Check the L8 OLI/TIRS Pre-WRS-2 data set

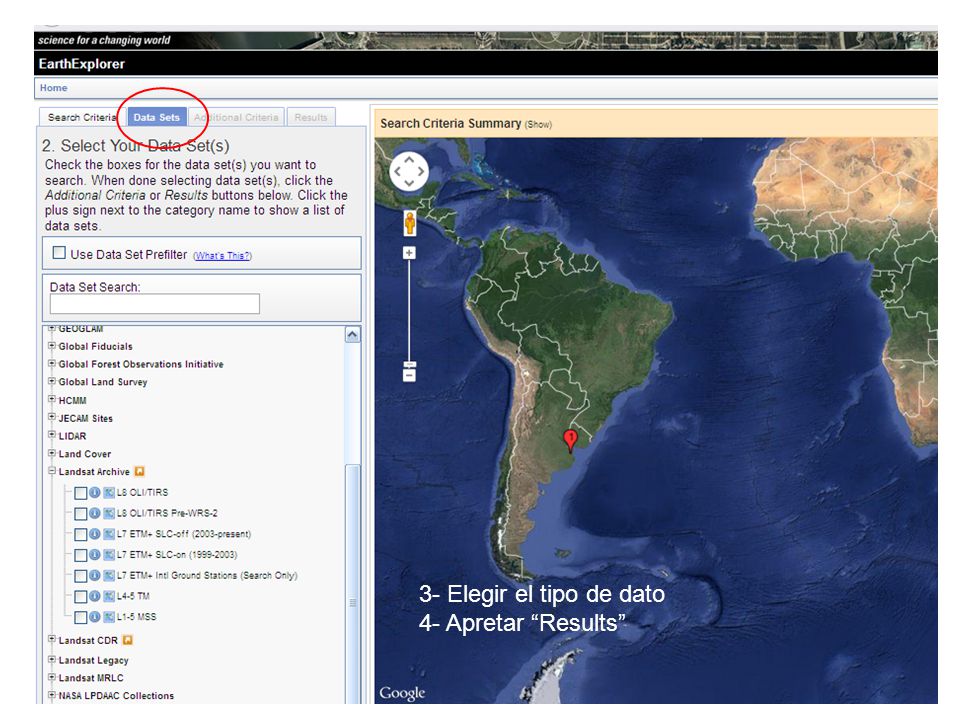pyautogui.click(x=81, y=514)
